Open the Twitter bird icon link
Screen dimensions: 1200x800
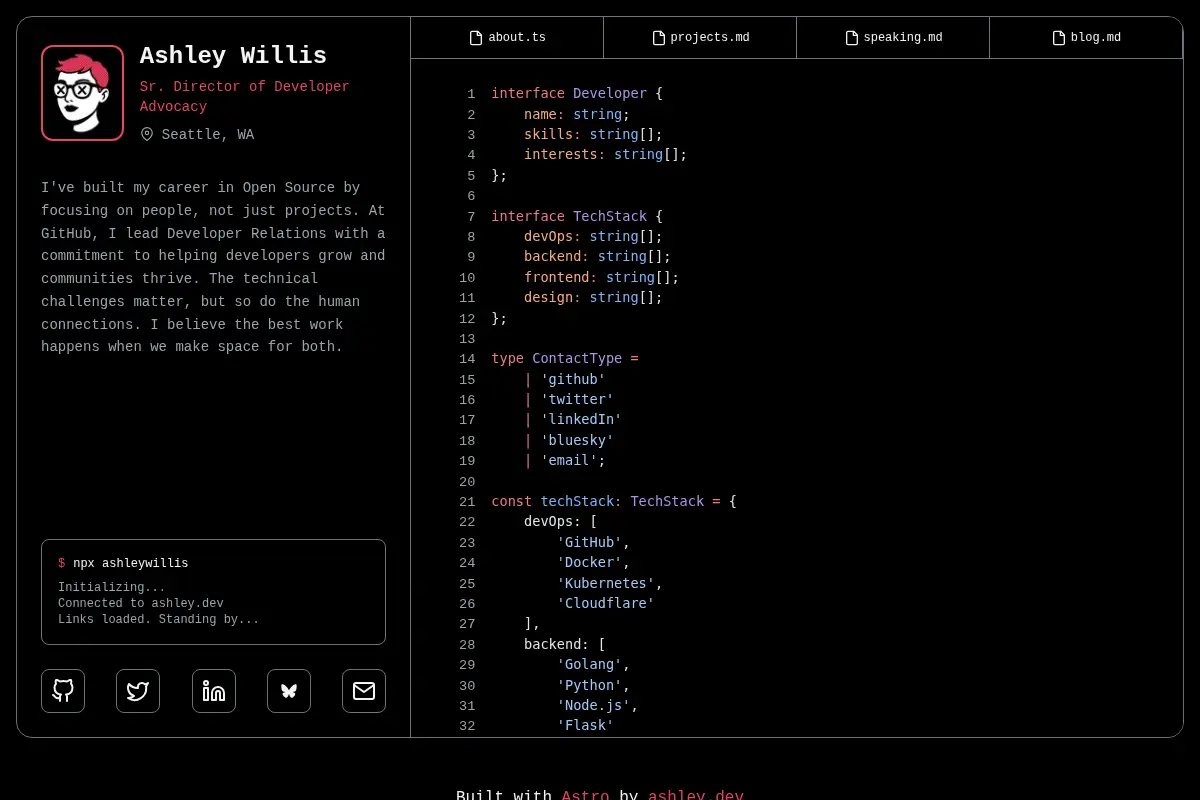tap(138, 691)
